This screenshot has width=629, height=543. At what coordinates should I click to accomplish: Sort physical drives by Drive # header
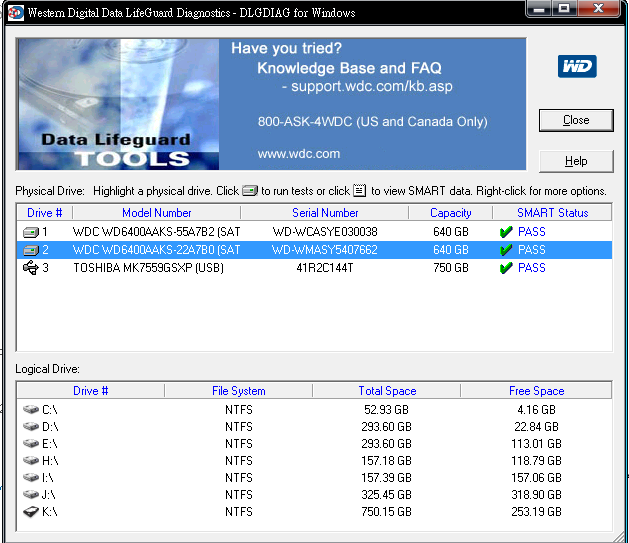pos(45,213)
